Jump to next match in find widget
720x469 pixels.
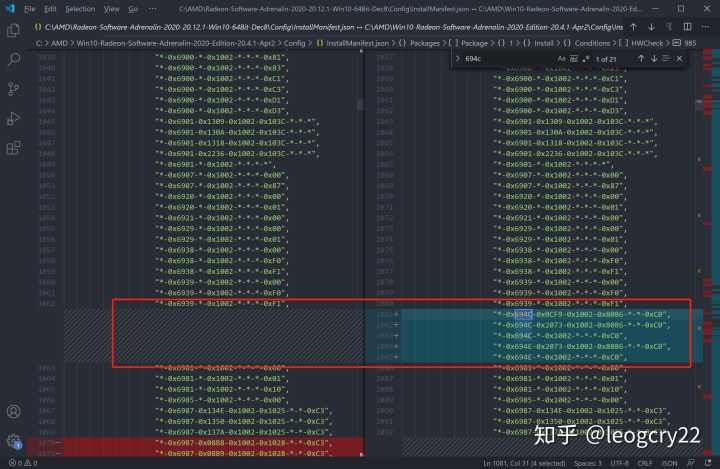(654, 59)
